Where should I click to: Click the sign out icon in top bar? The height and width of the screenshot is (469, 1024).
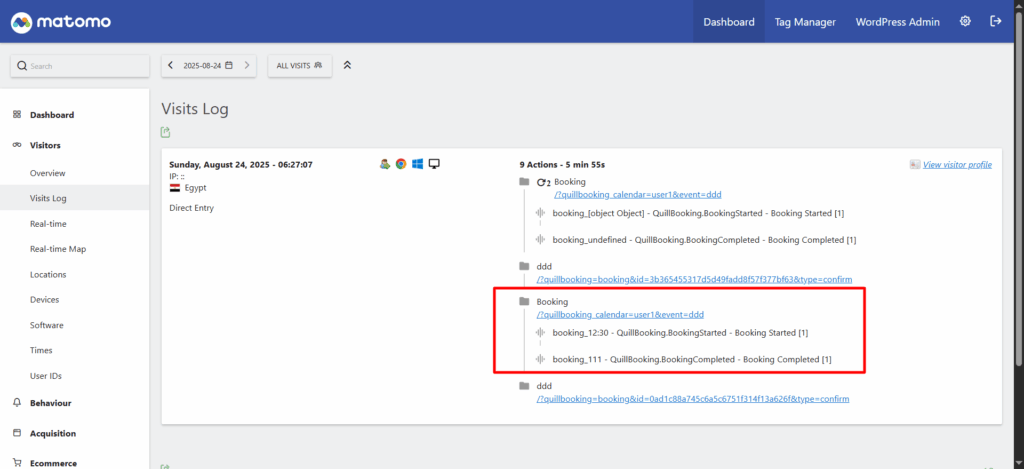point(995,21)
